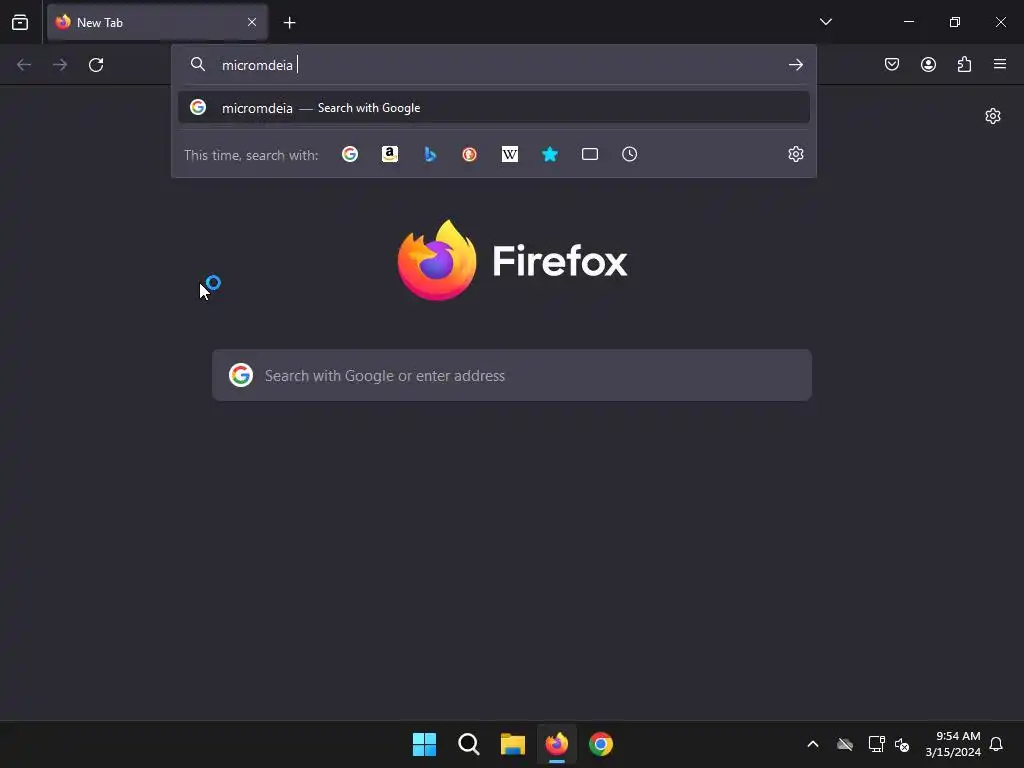Image resolution: width=1024 pixels, height=768 pixels.
Task: Open Google Chrome from taskbar
Action: coord(601,744)
